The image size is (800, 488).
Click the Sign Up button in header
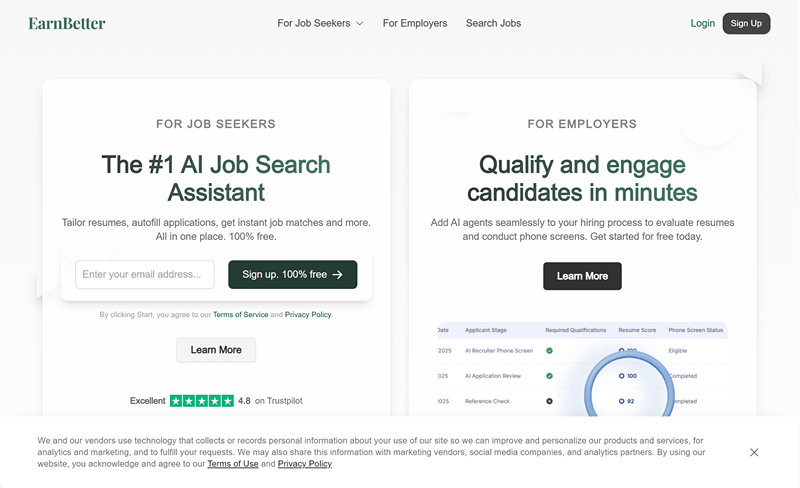tap(746, 23)
